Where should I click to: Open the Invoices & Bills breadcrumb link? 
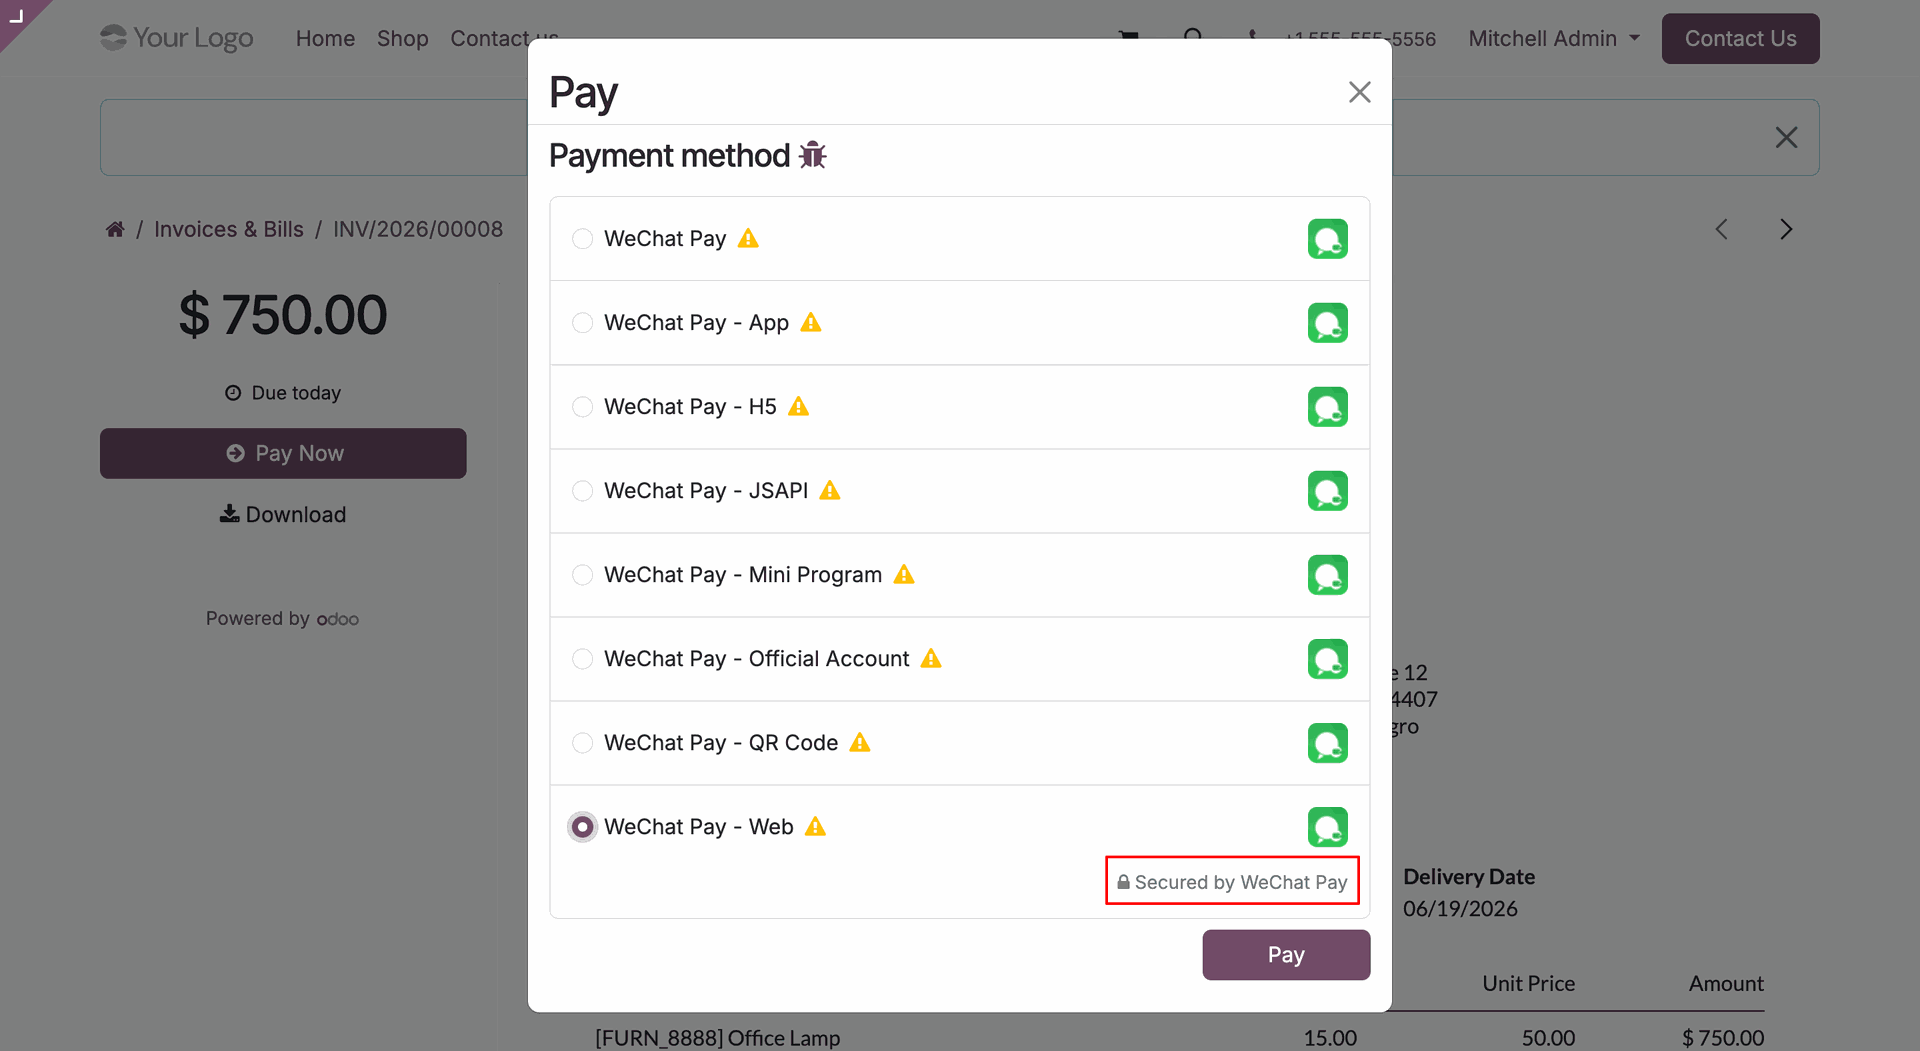coord(229,229)
